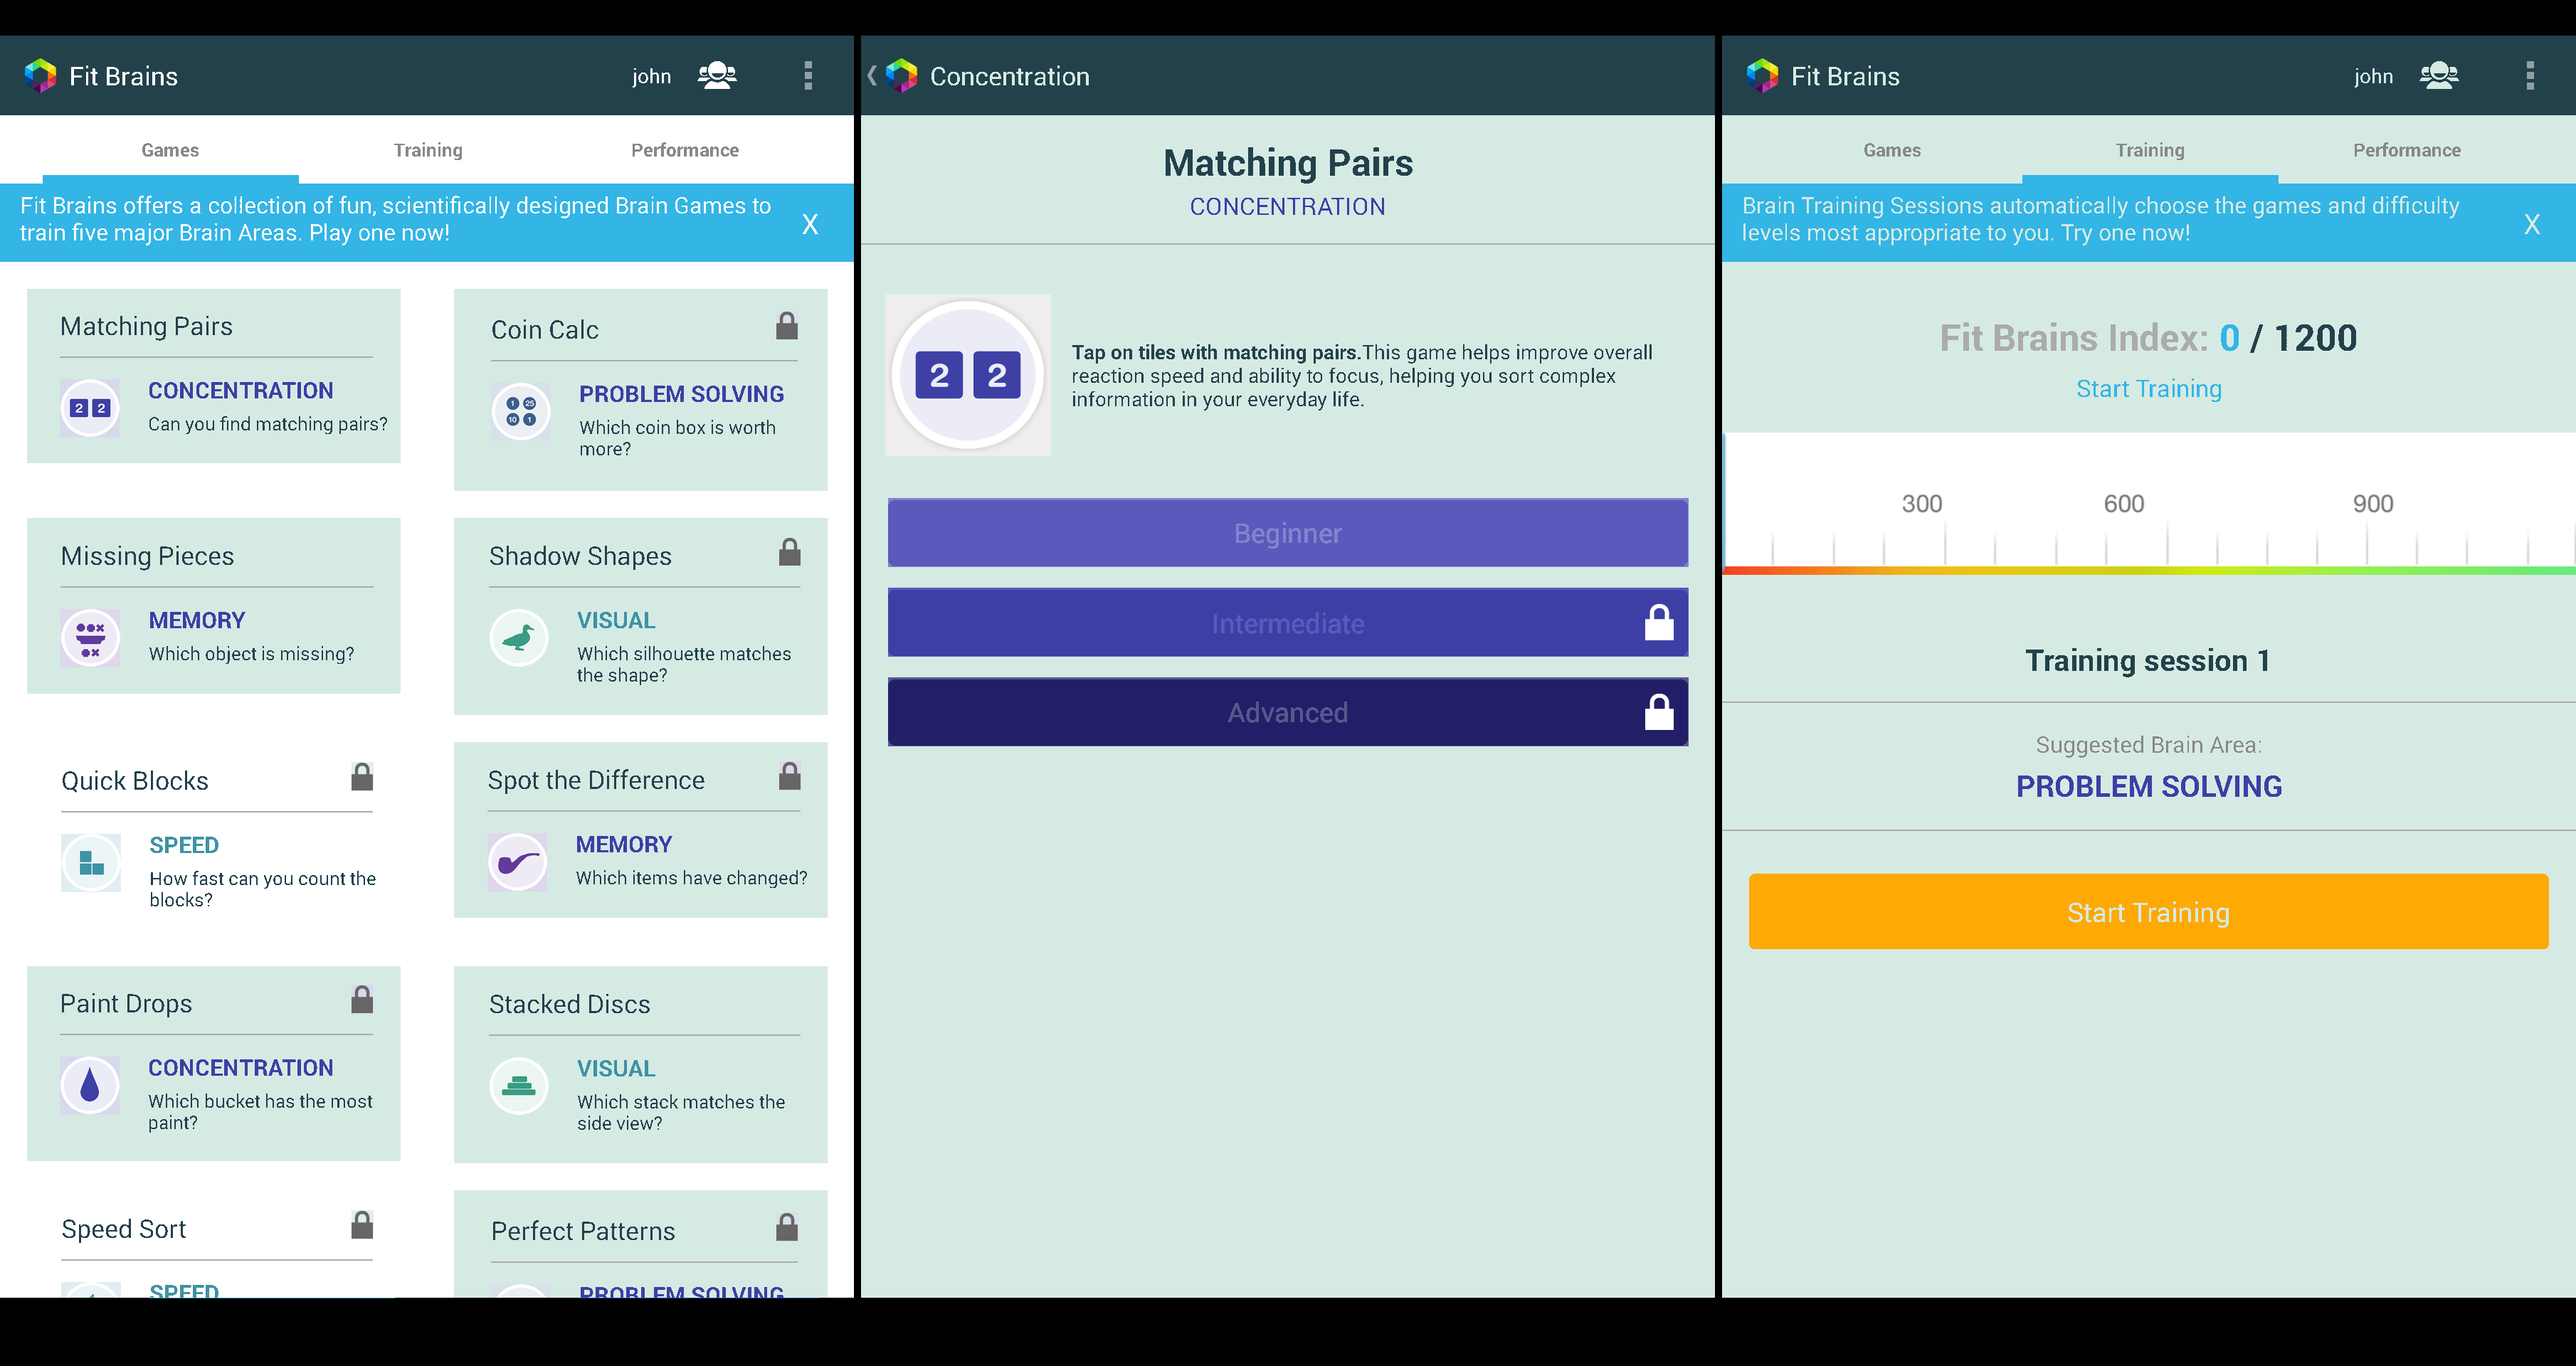Image resolution: width=2576 pixels, height=1366 pixels.
Task: Open overflow menu in left Fit Brains screen
Action: [x=808, y=76]
